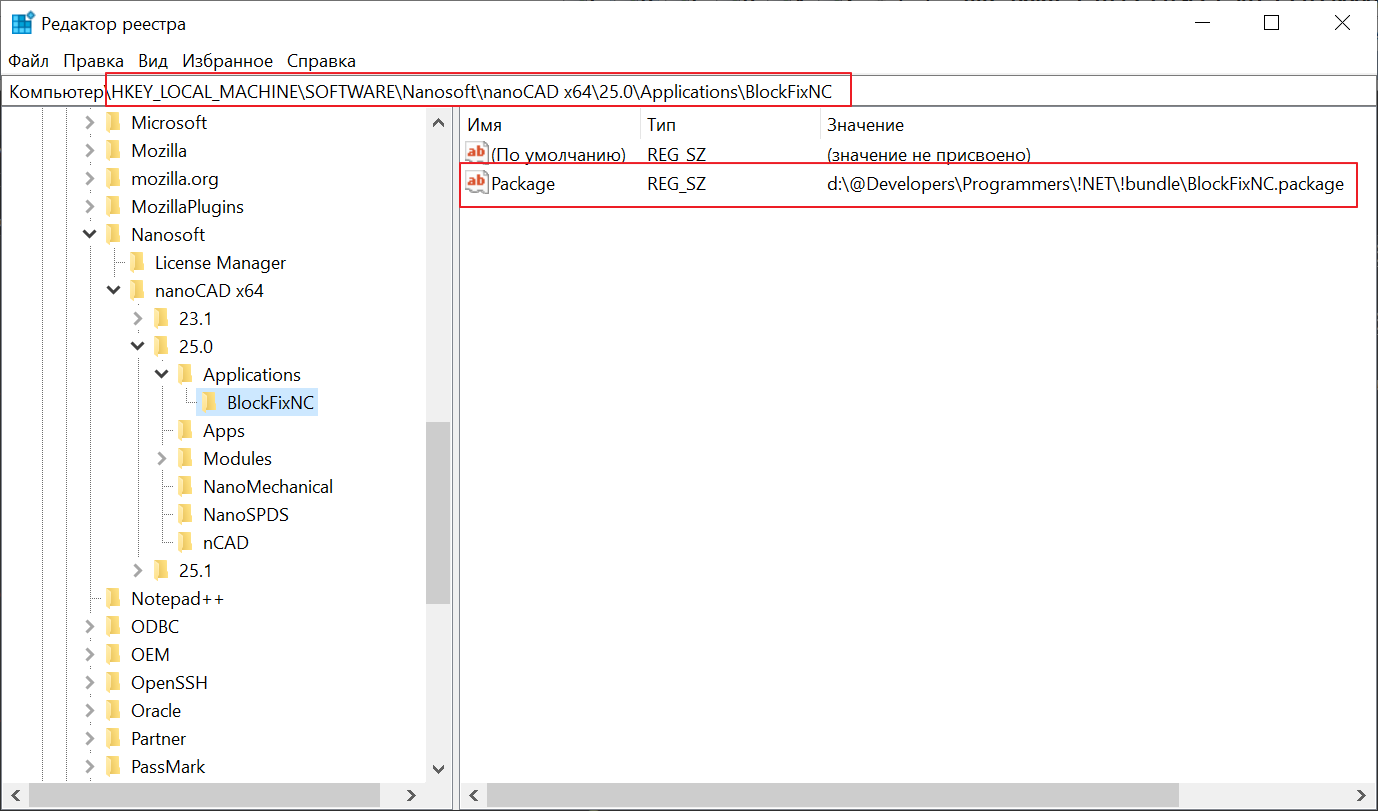Open the Файл menu
The height and width of the screenshot is (811, 1378).
click(29, 61)
